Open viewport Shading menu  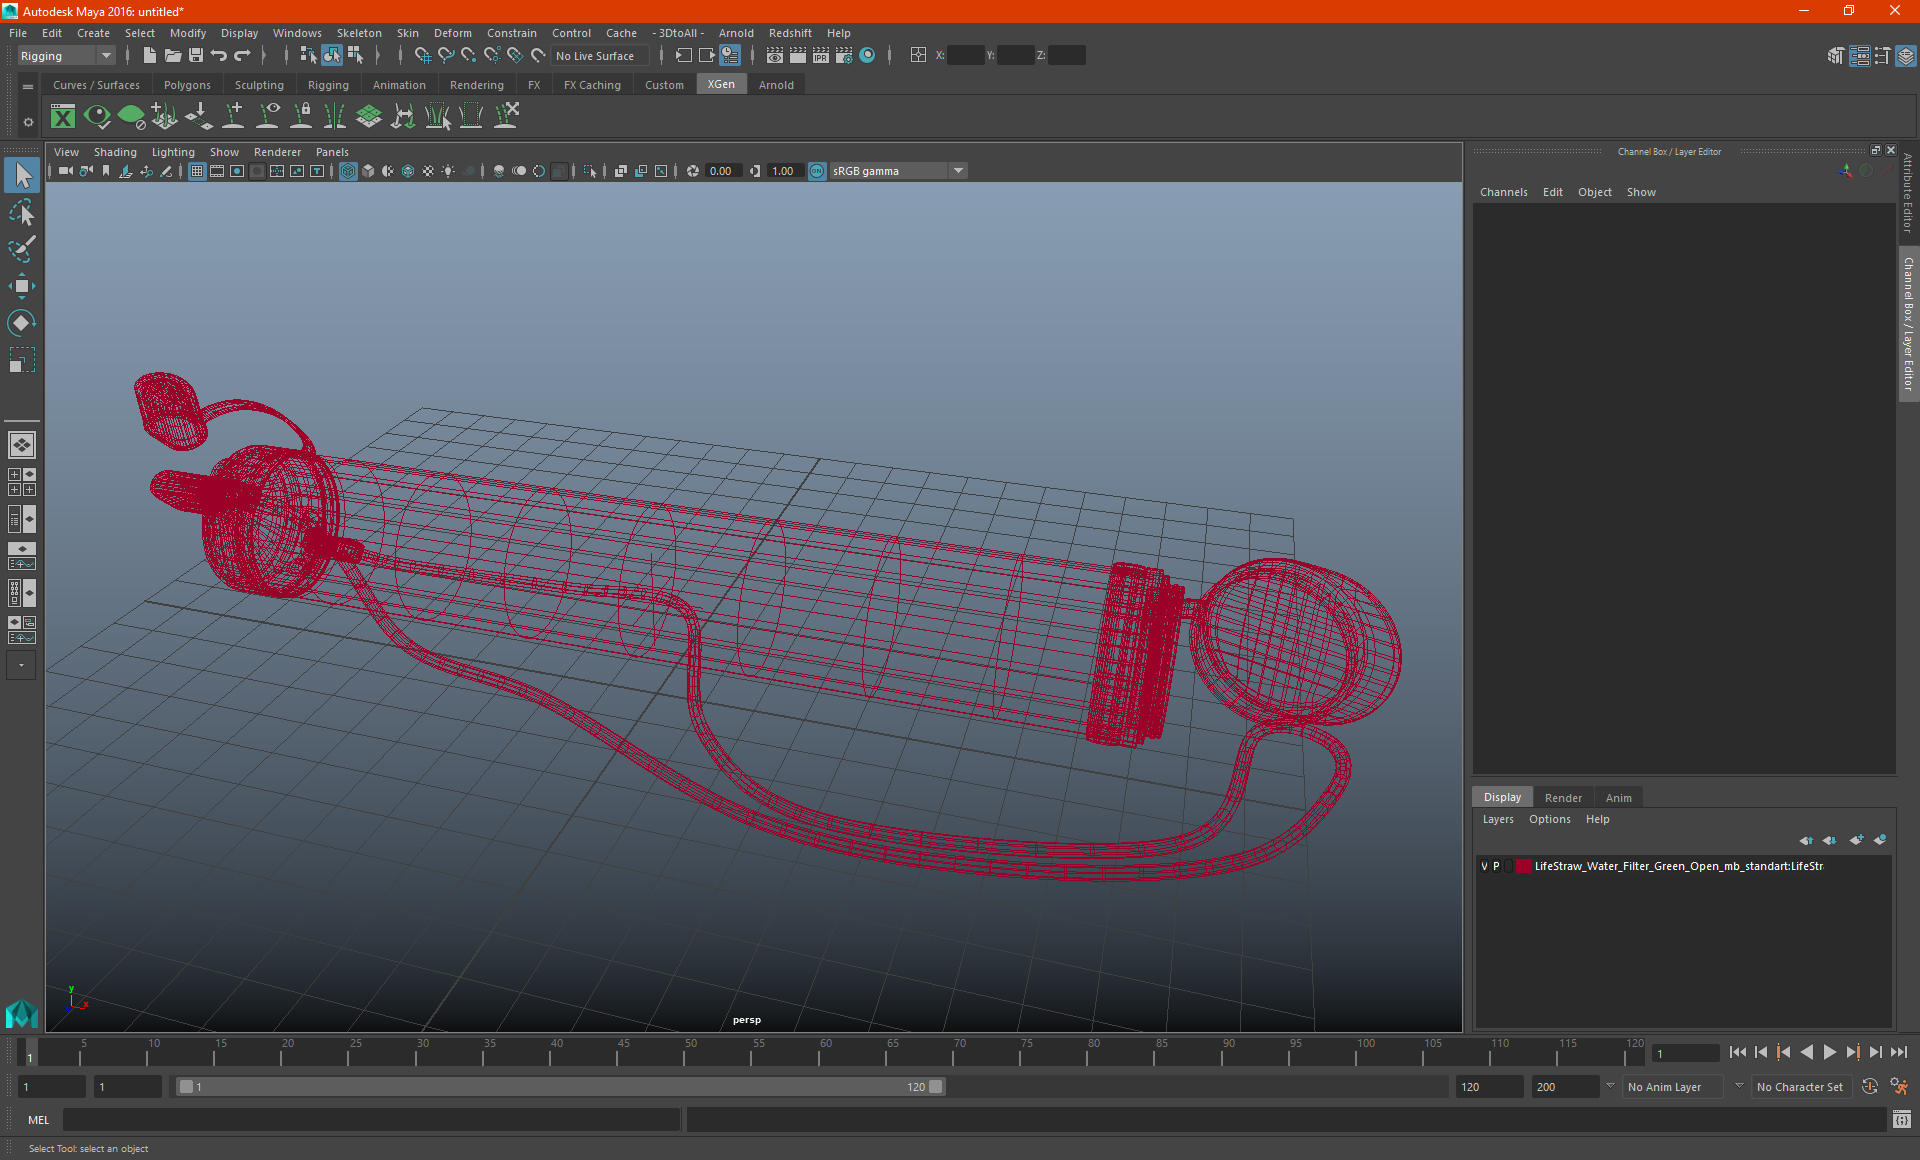pos(115,152)
